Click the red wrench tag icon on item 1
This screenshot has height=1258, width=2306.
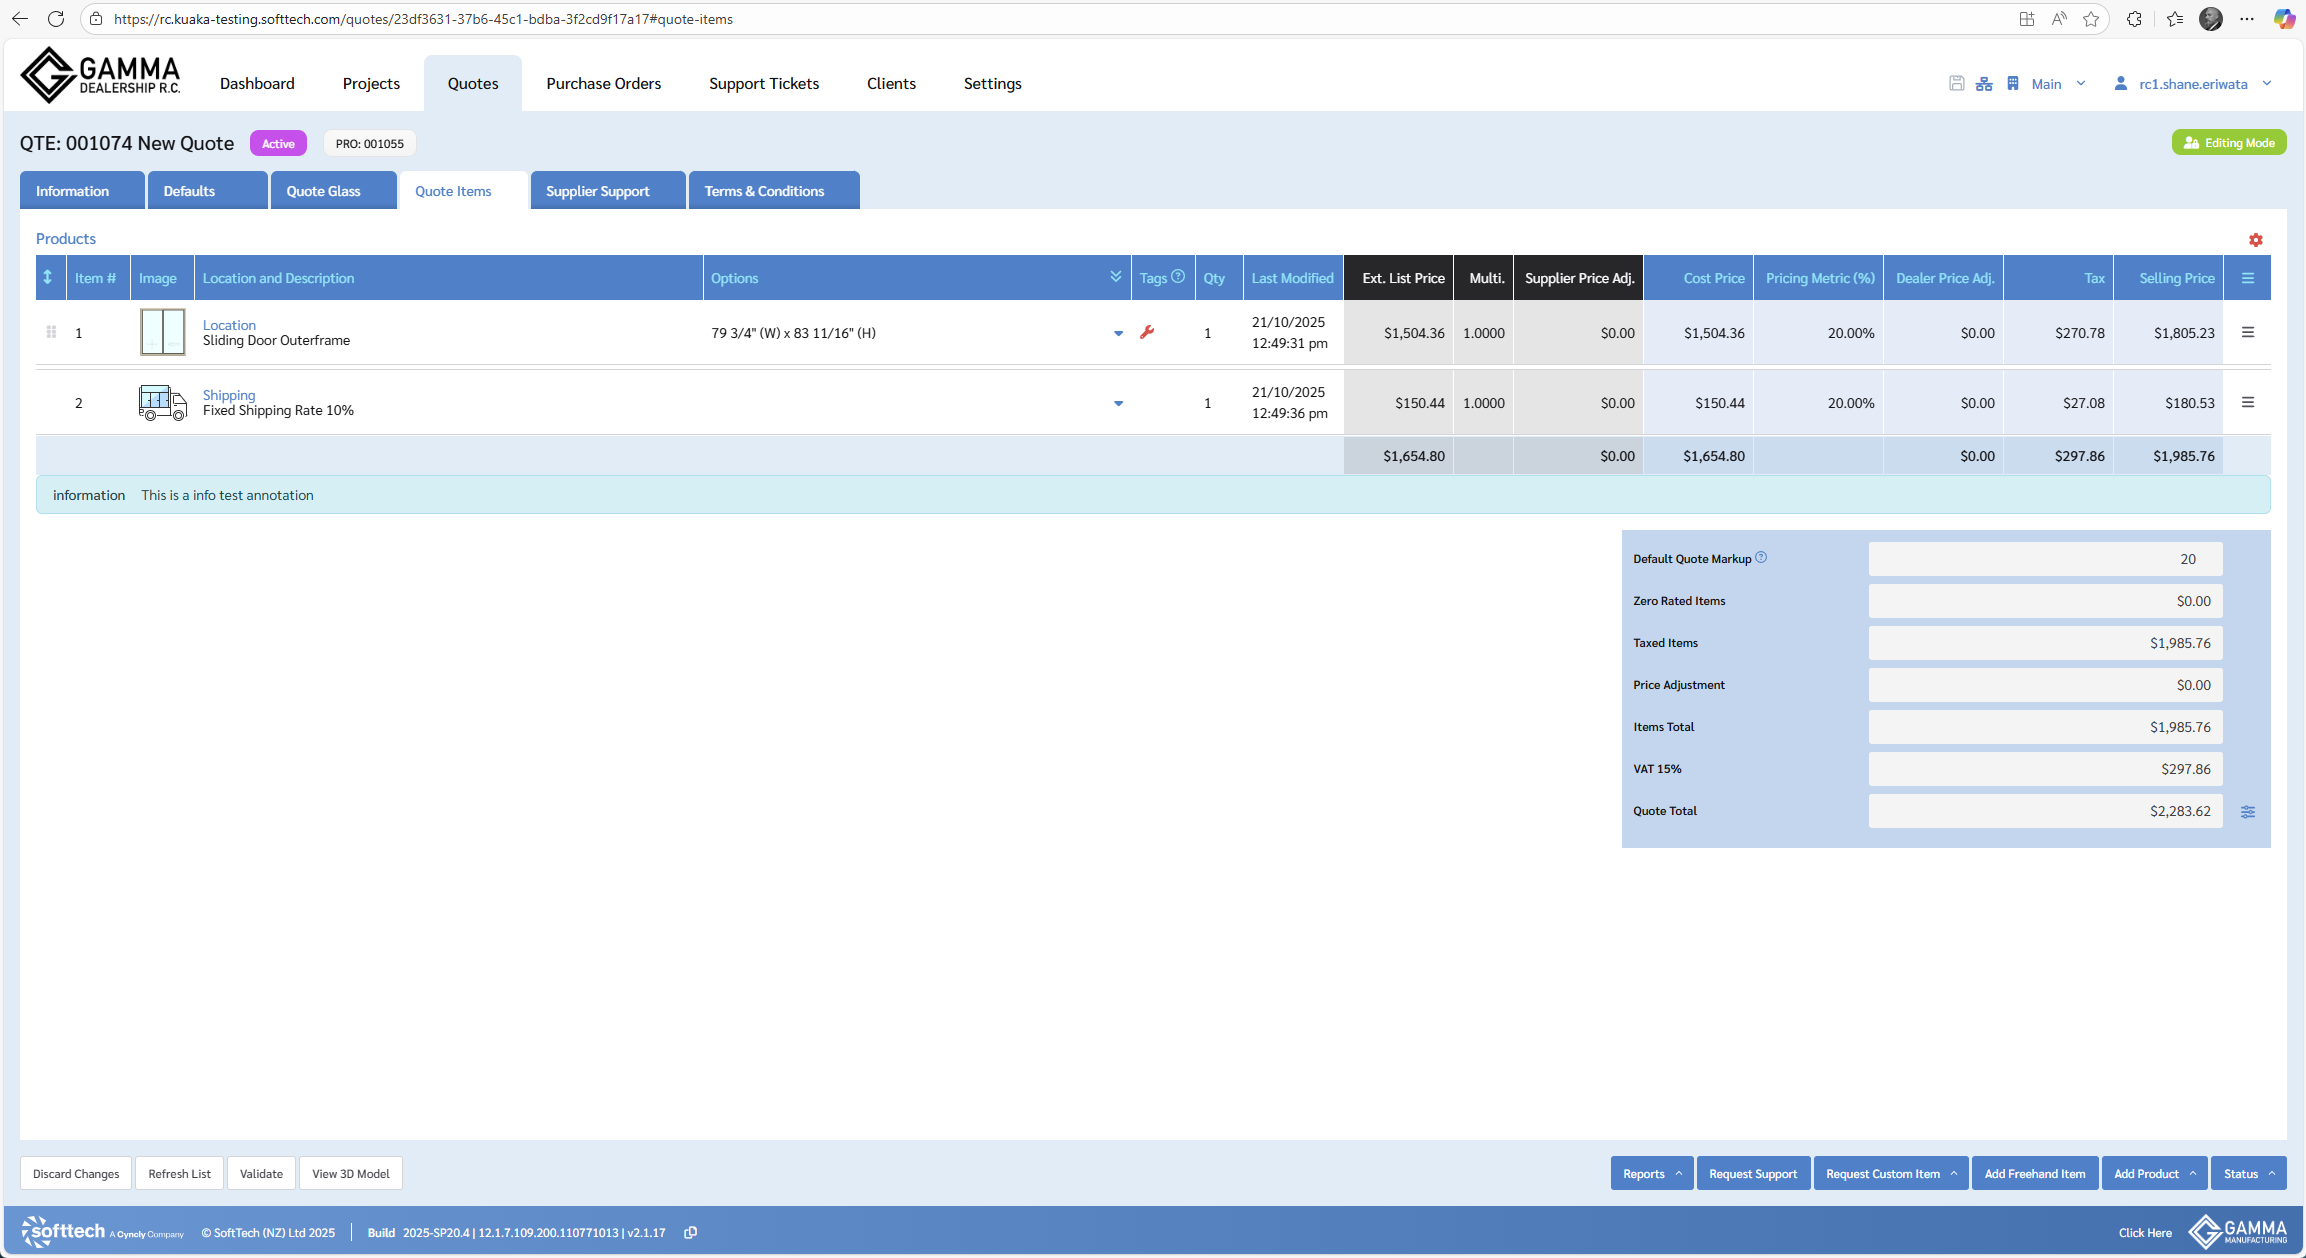pos(1147,332)
